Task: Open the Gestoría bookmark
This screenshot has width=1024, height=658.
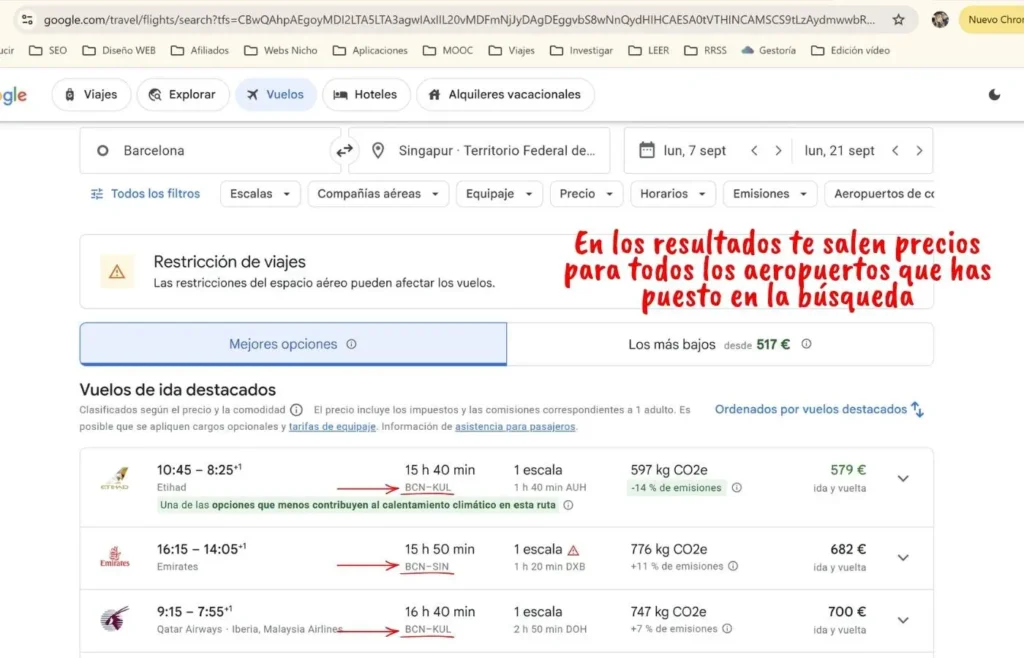Action: pos(769,50)
